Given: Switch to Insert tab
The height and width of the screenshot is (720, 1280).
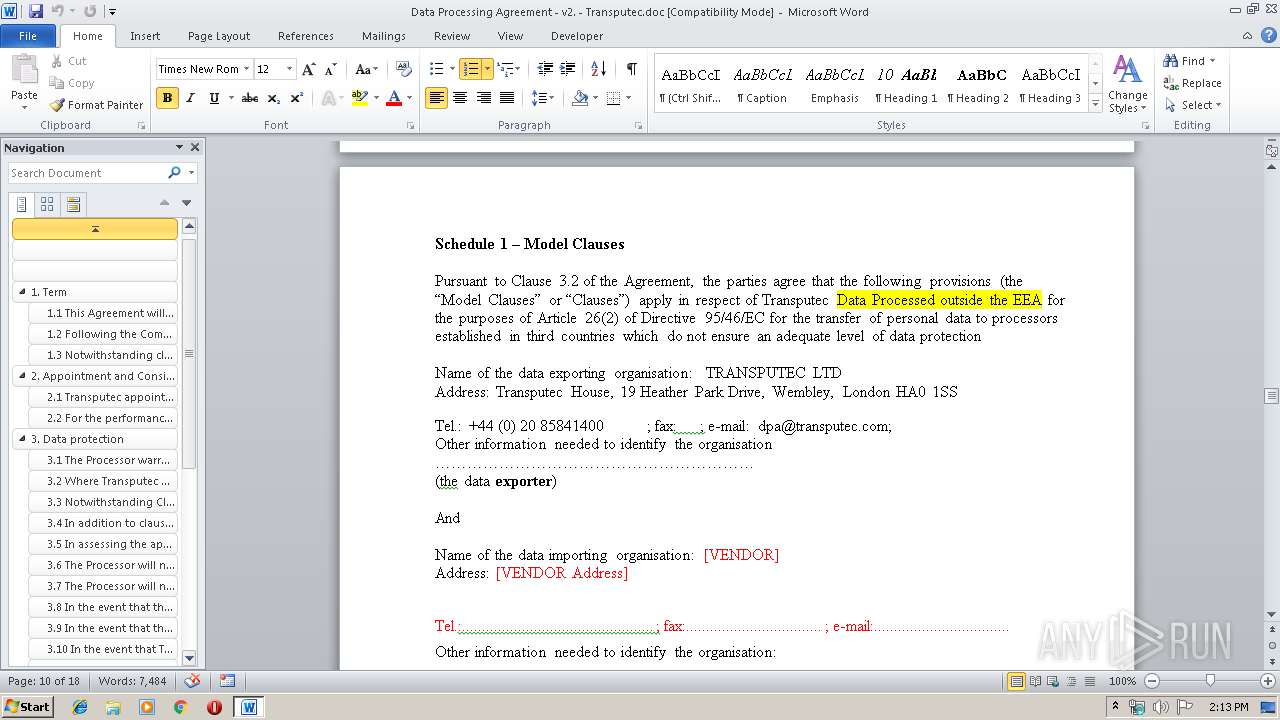Looking at the screenshot, I should (x=145, y=36).
